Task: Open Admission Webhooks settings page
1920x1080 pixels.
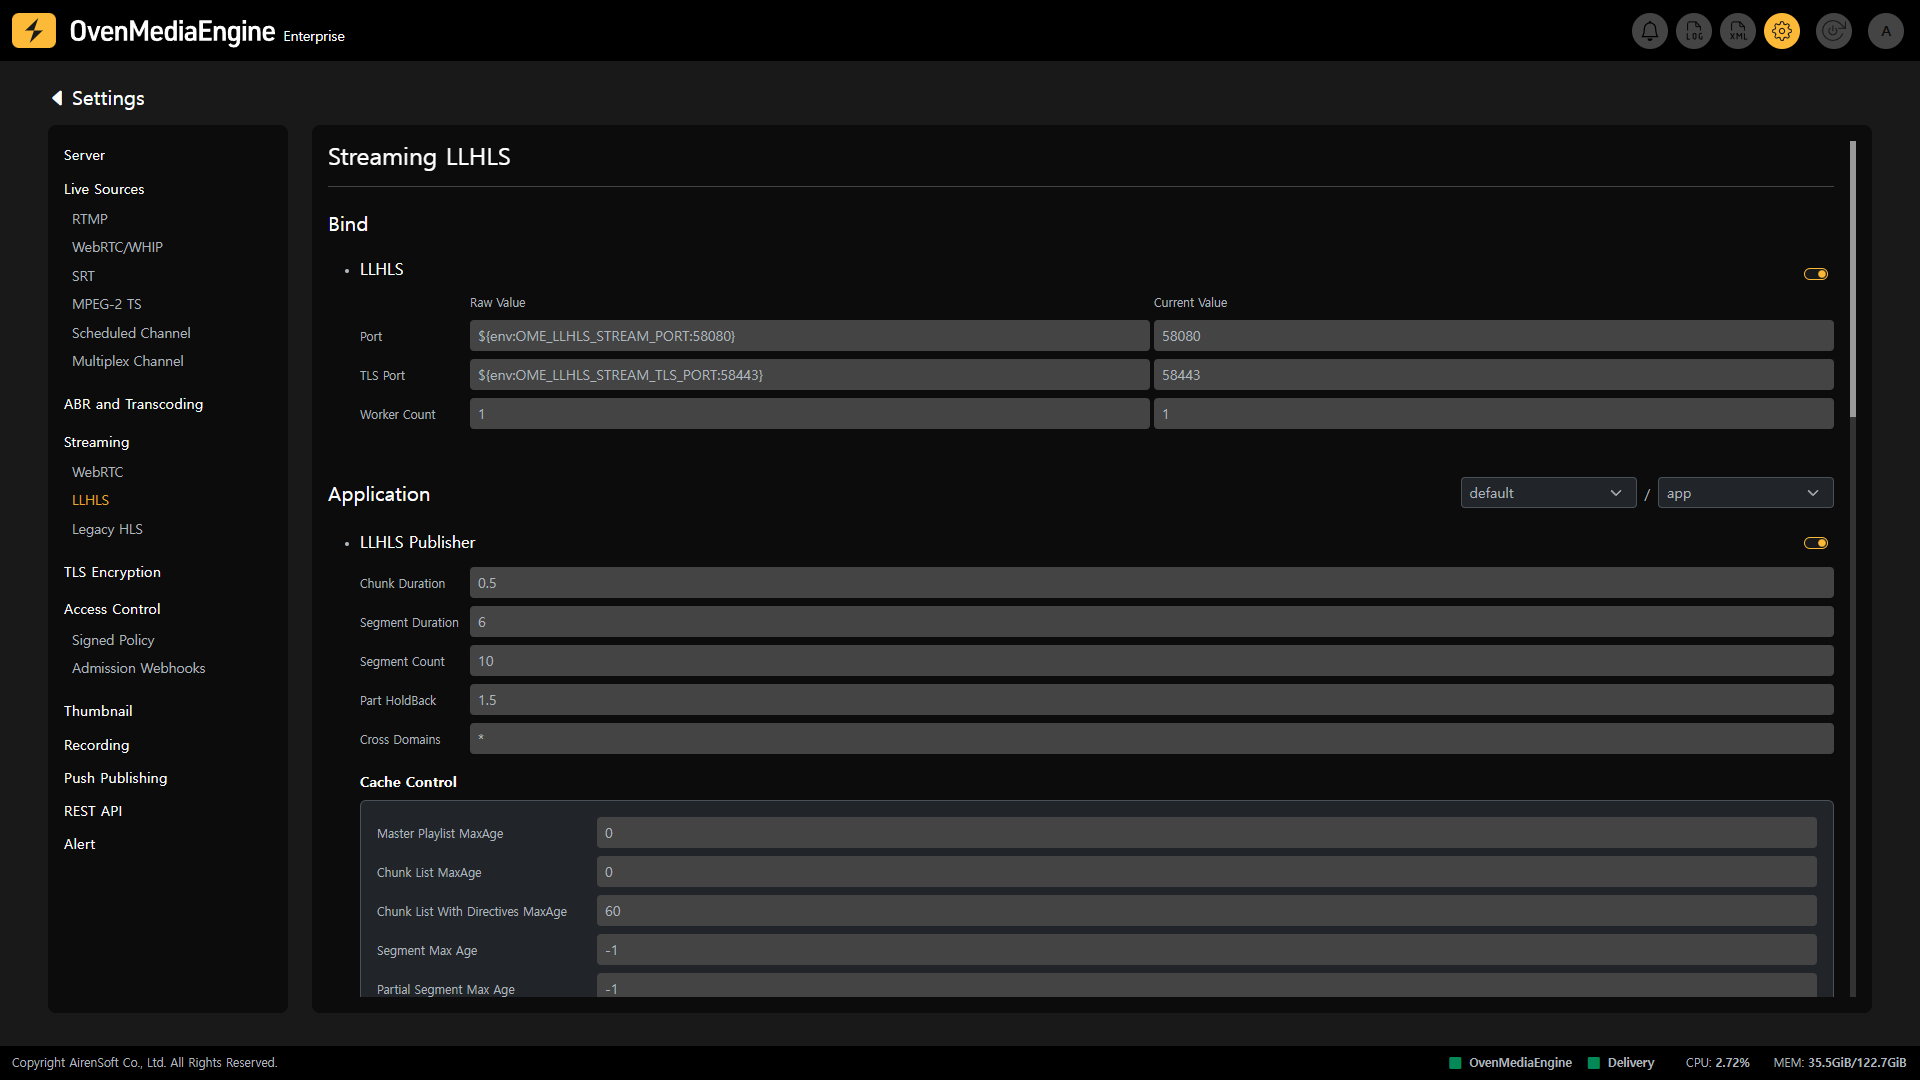Action: click(138, 668)
